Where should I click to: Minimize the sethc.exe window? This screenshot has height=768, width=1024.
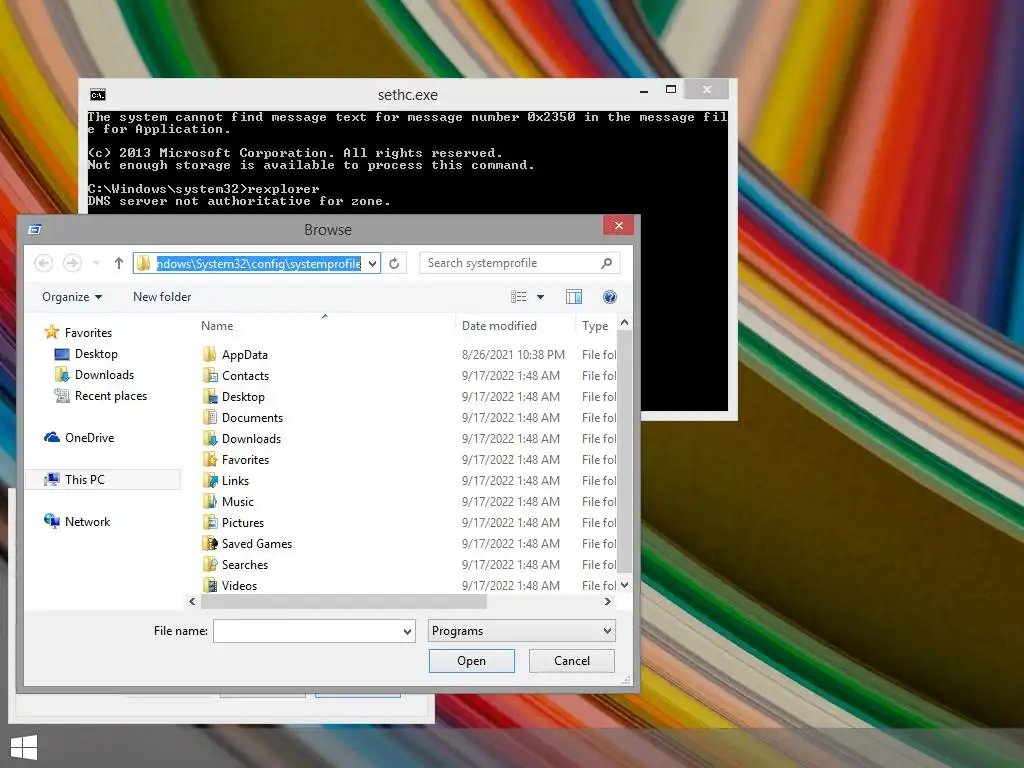coord(644,90)
